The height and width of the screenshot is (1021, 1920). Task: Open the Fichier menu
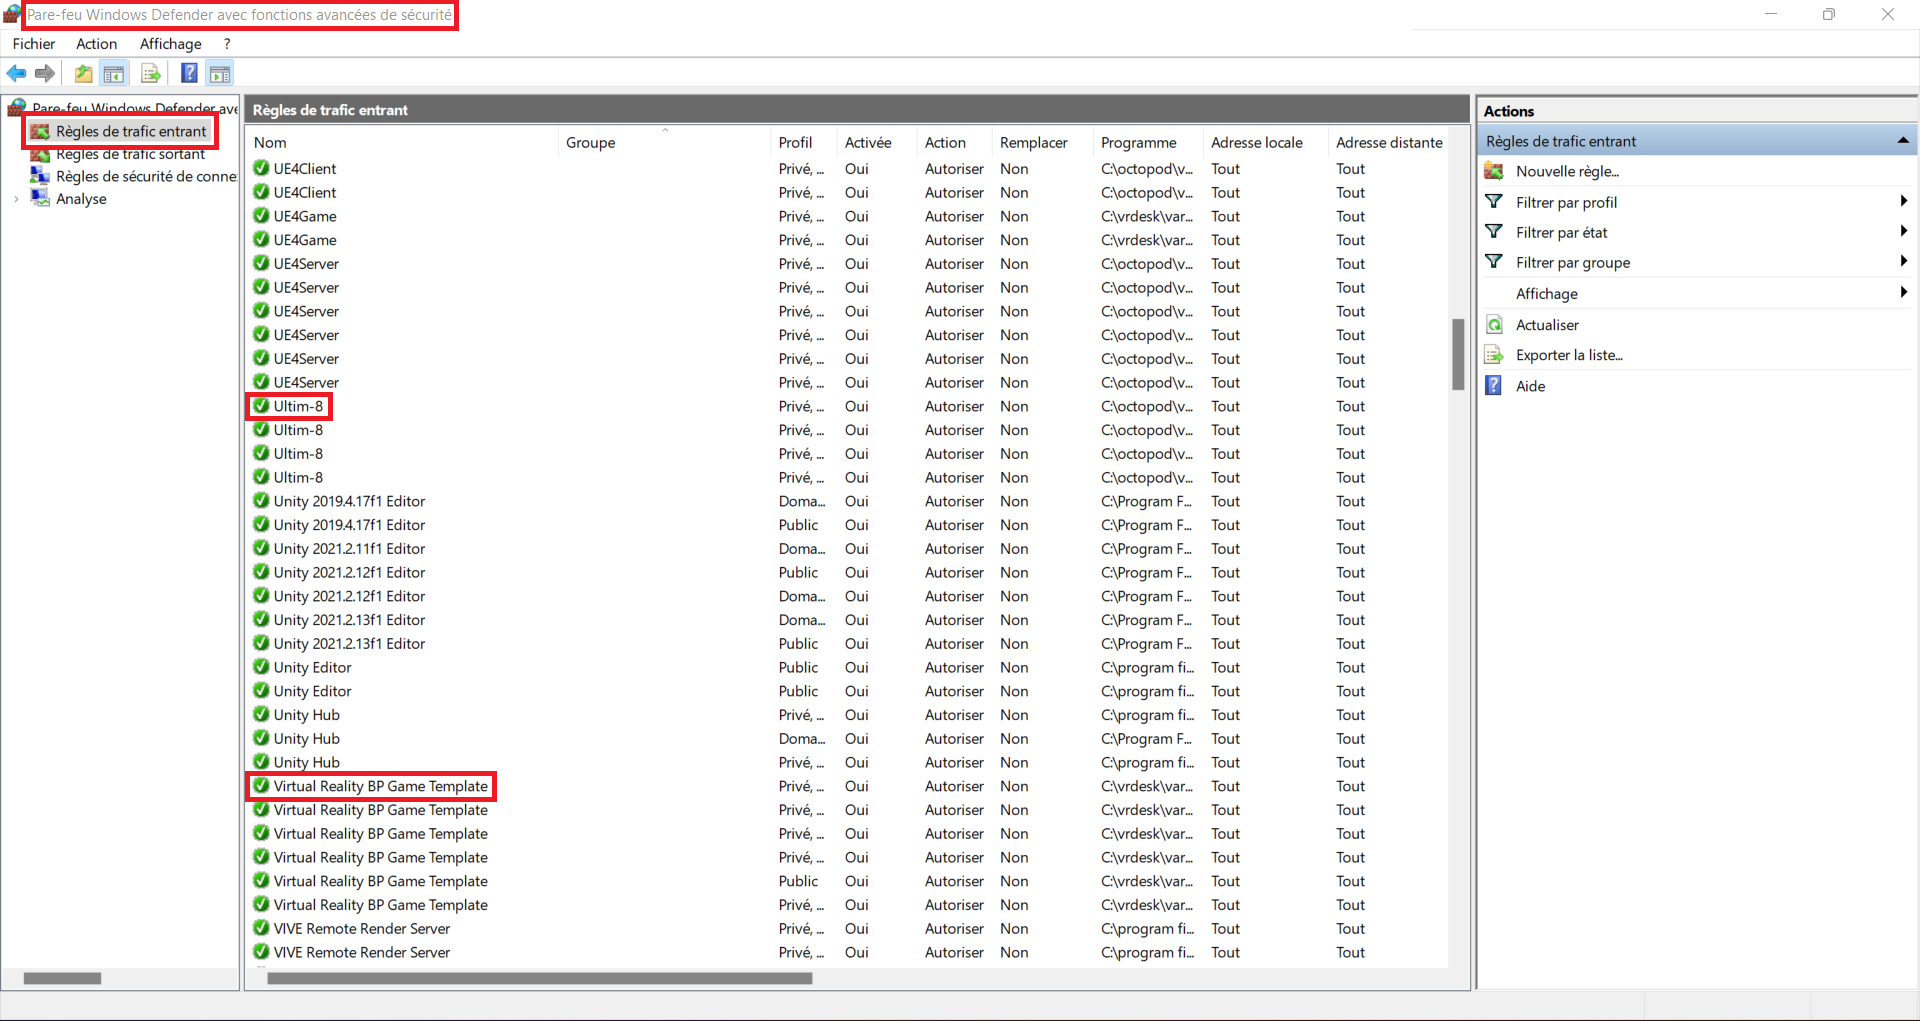(34, 44)
